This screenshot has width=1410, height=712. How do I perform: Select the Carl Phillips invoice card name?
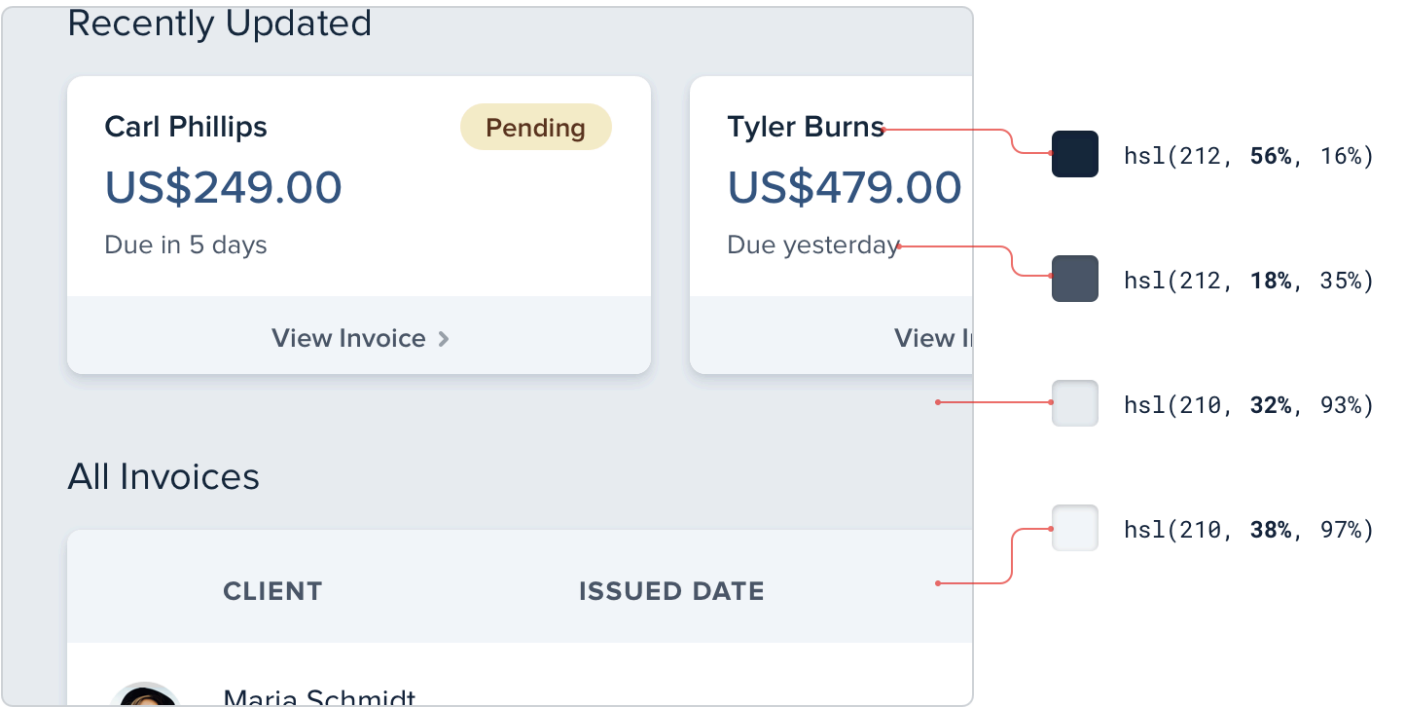186,127
